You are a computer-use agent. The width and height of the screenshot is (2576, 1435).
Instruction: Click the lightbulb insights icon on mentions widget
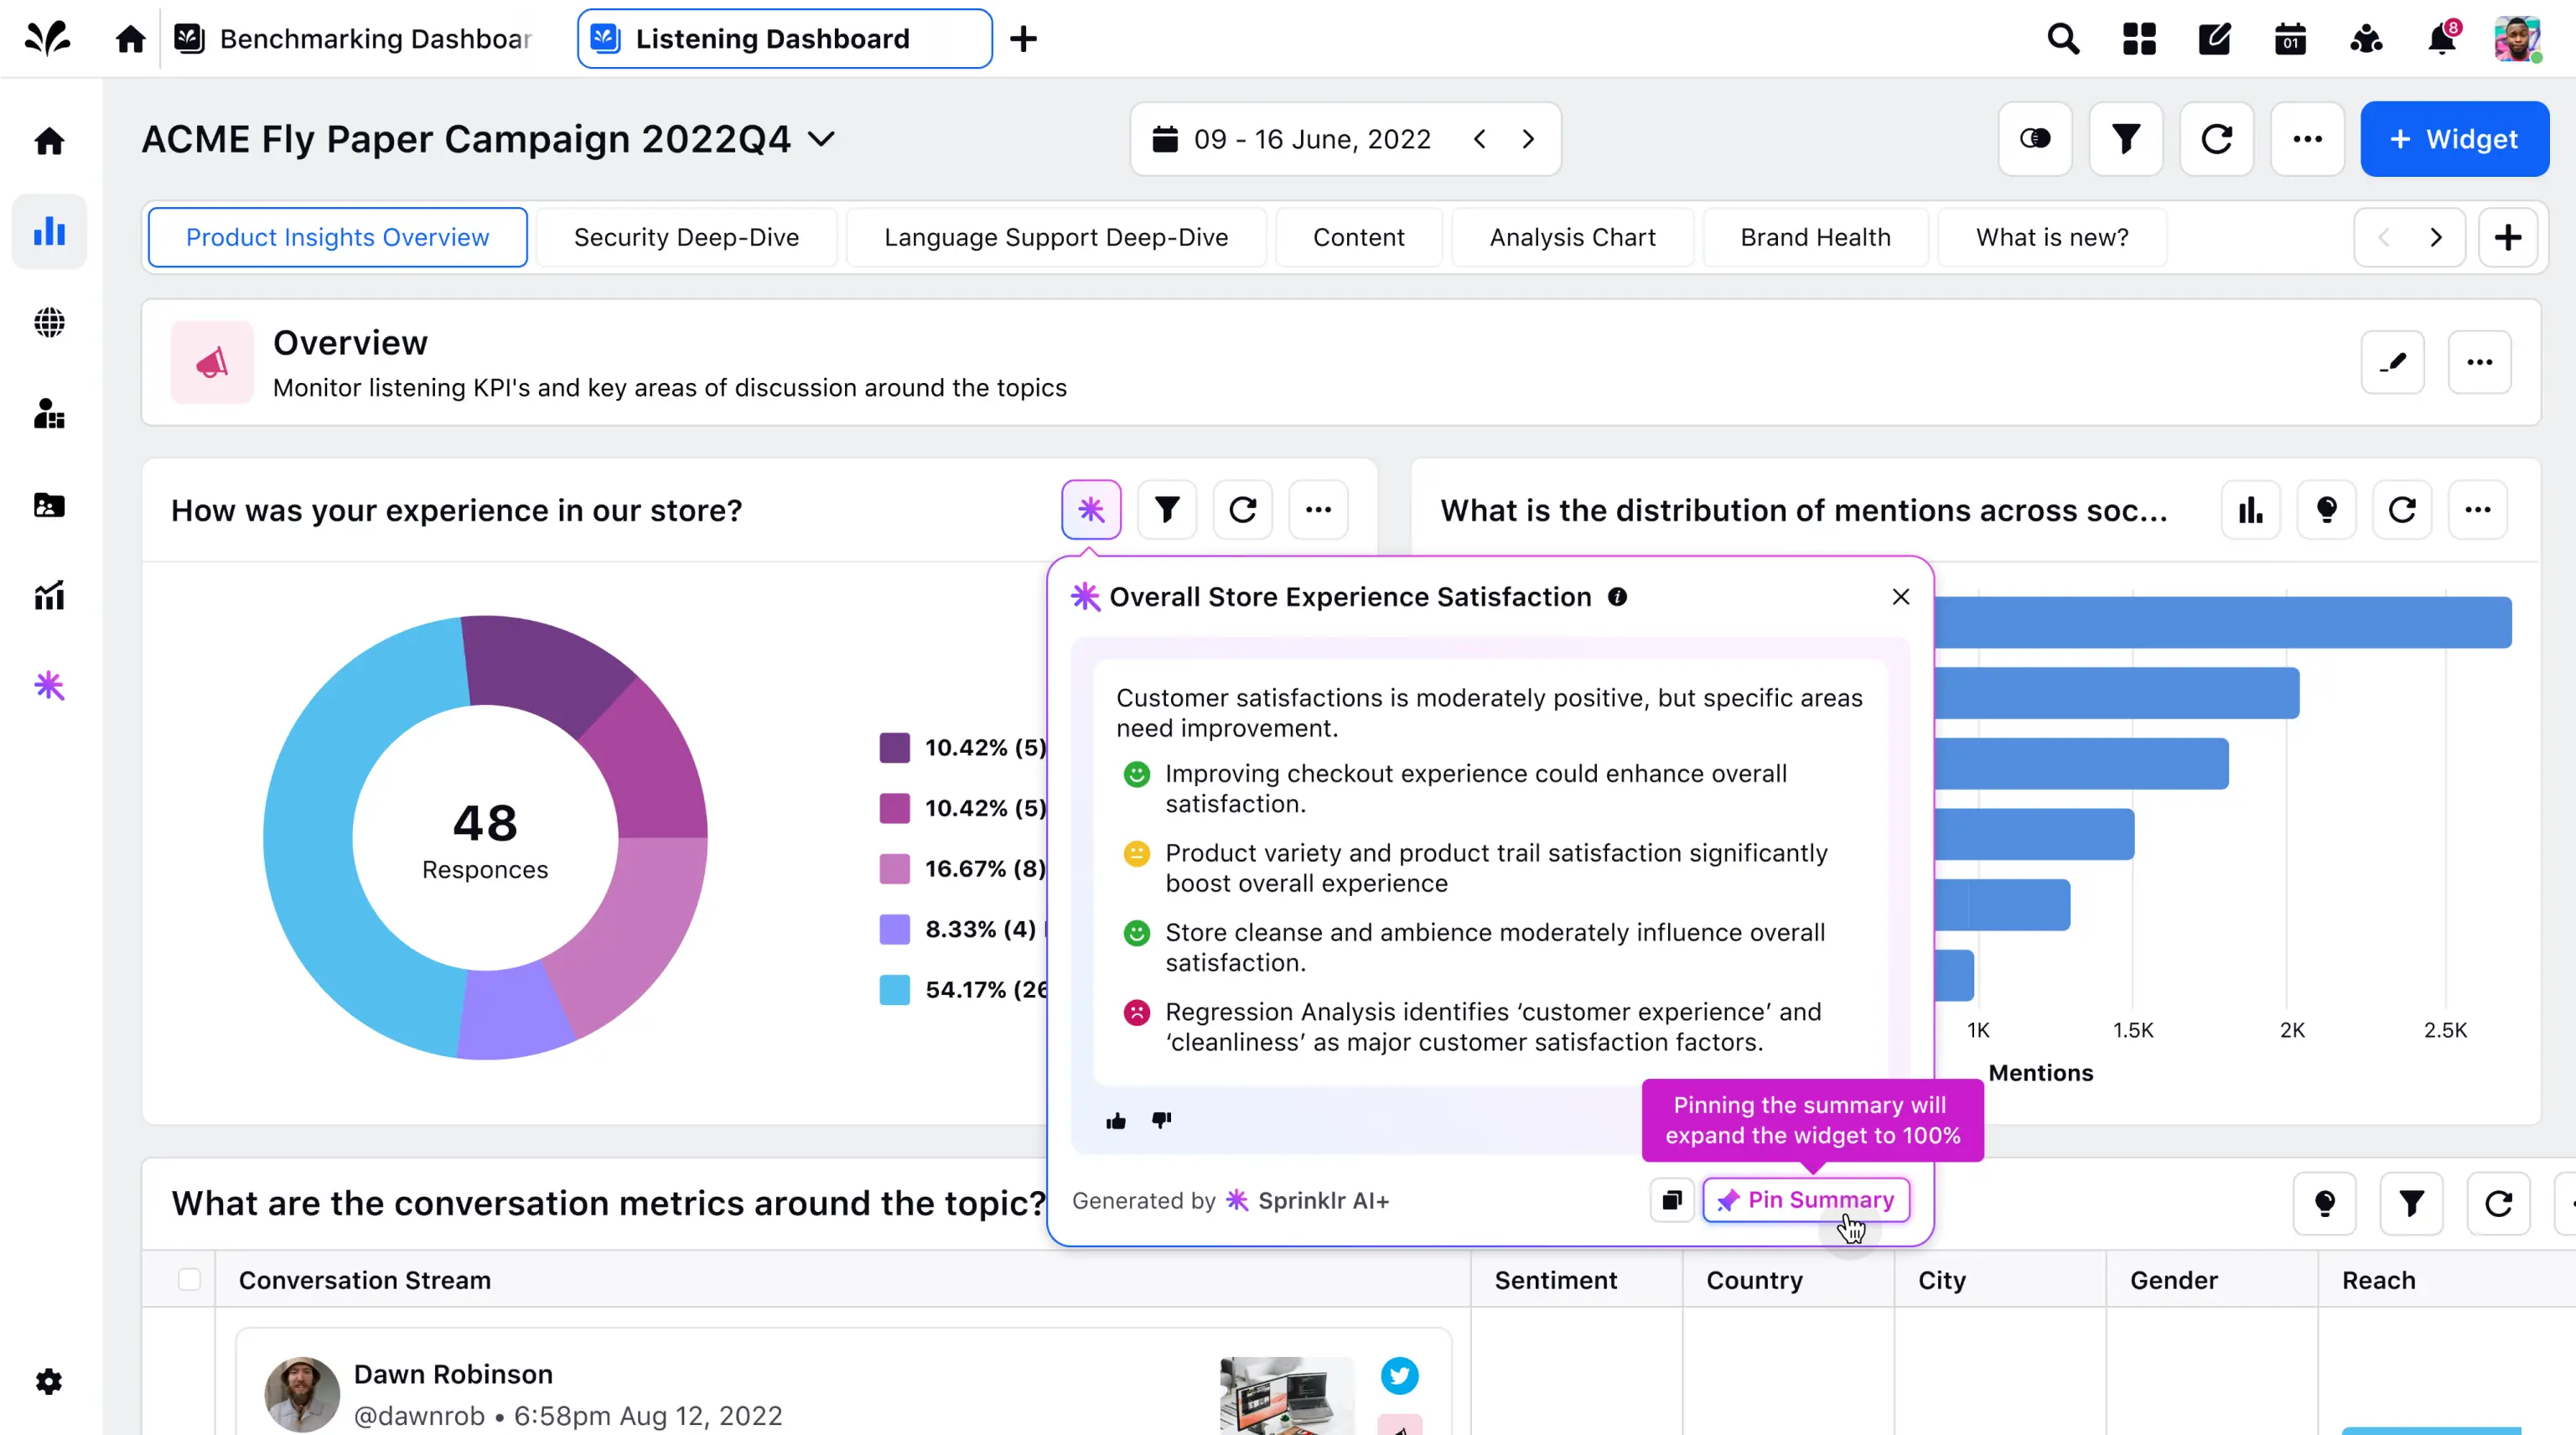(2326, 510)
